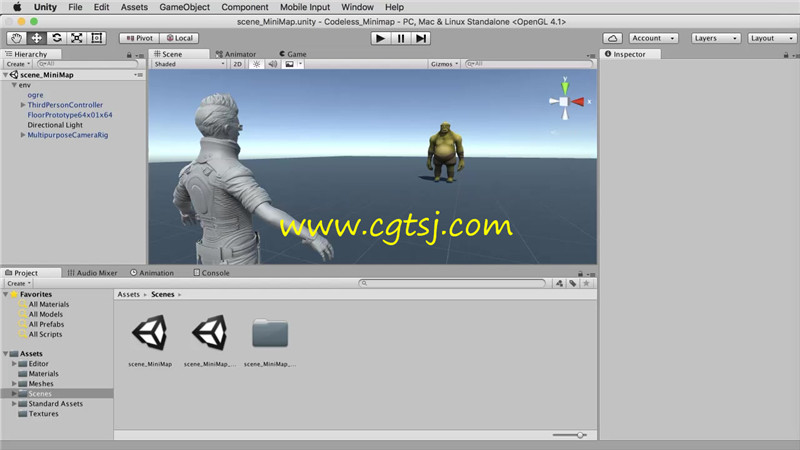Select the Move tool
The width and height of the screenshot is (800, 450).
[36, 38]
